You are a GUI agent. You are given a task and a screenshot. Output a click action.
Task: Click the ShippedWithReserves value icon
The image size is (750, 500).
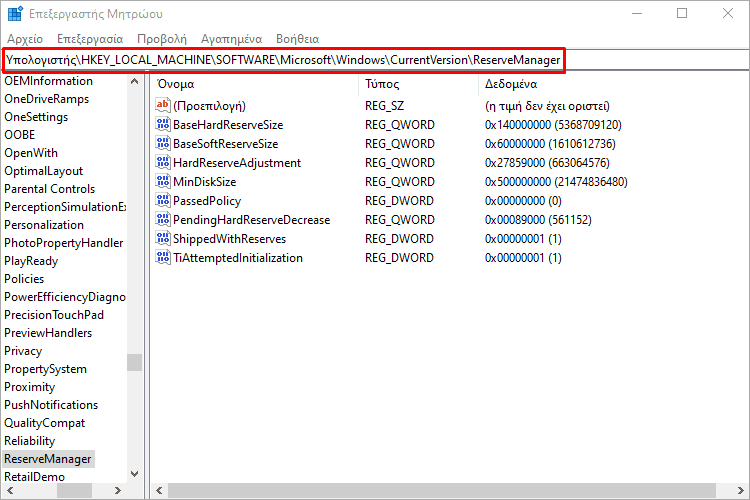[x=163, y=238]
